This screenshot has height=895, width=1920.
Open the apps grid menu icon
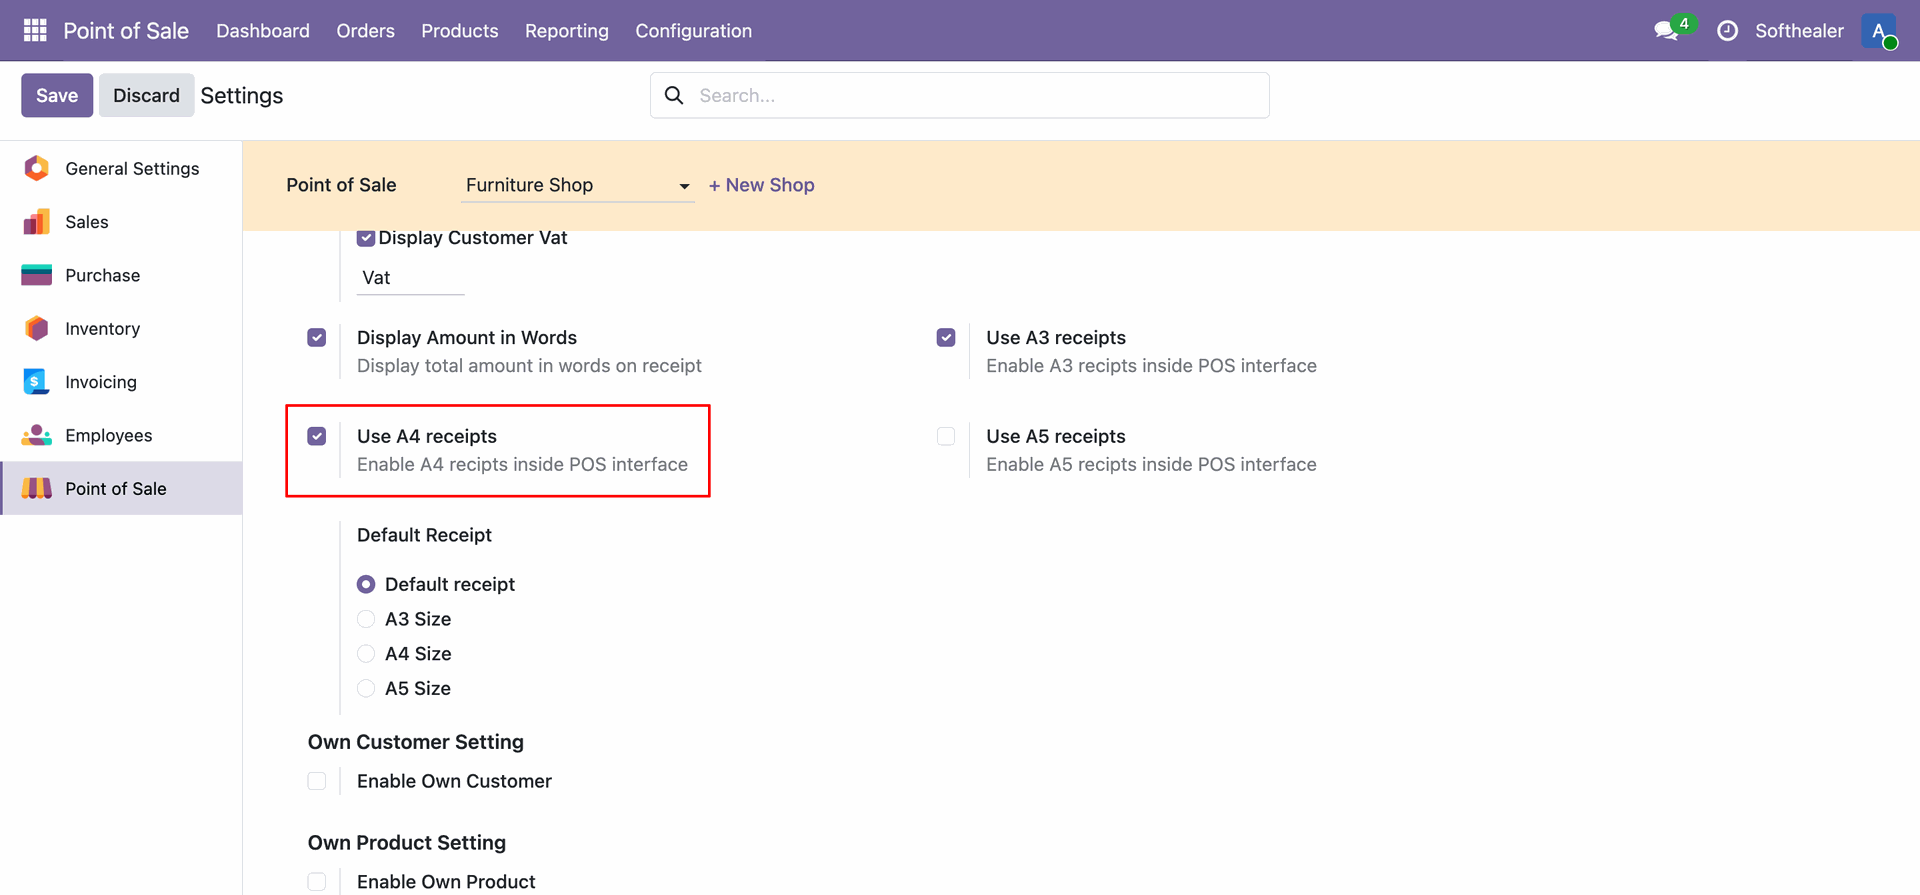point(35,30)
